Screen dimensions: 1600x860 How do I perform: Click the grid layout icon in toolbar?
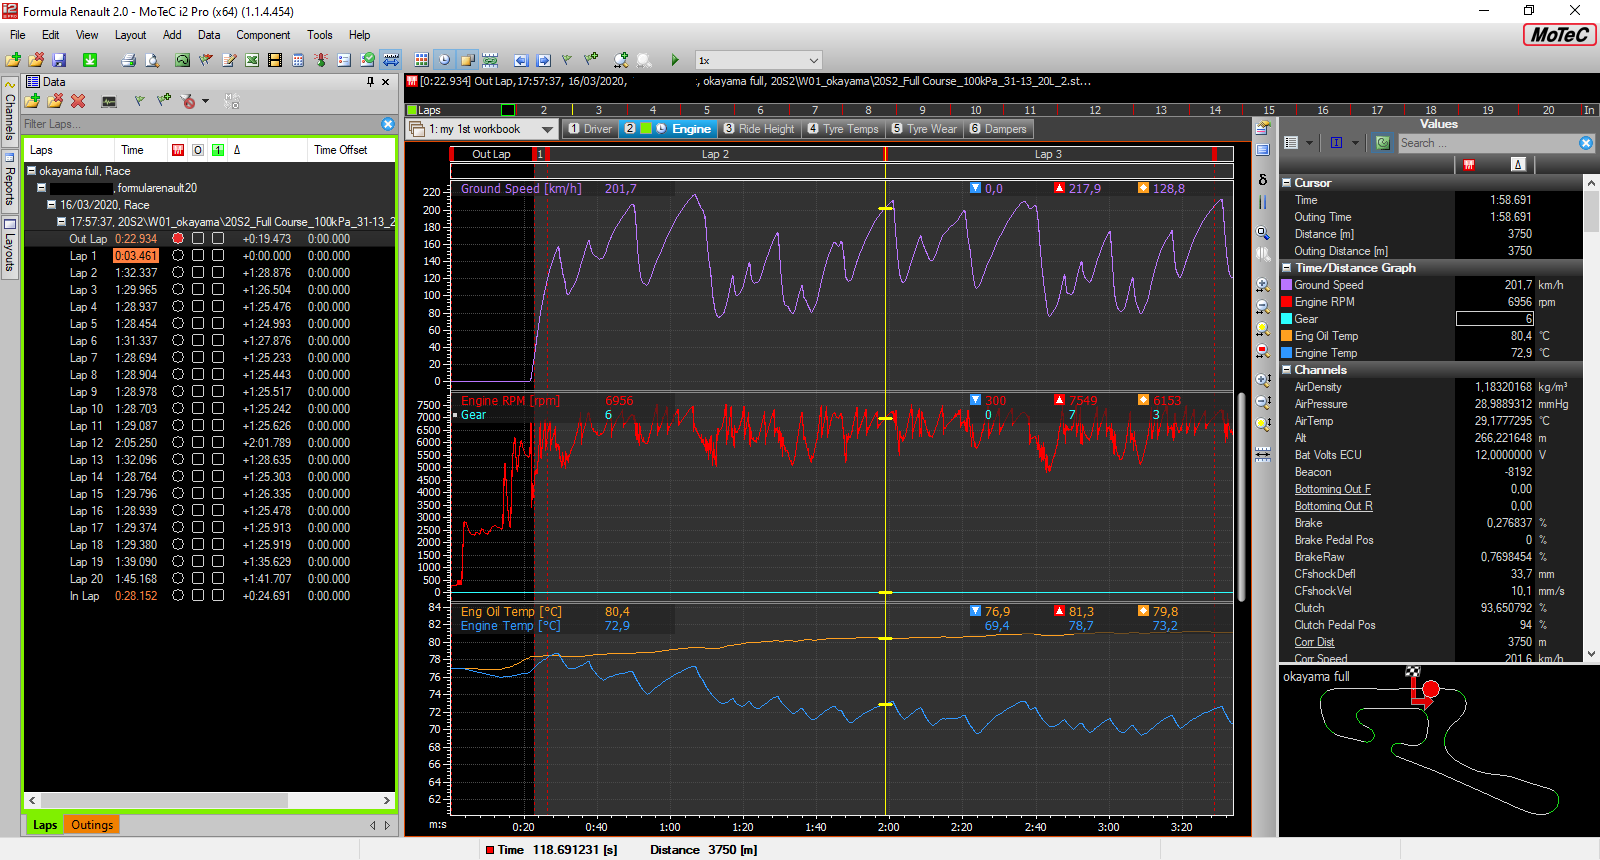(x=422, y=60)
